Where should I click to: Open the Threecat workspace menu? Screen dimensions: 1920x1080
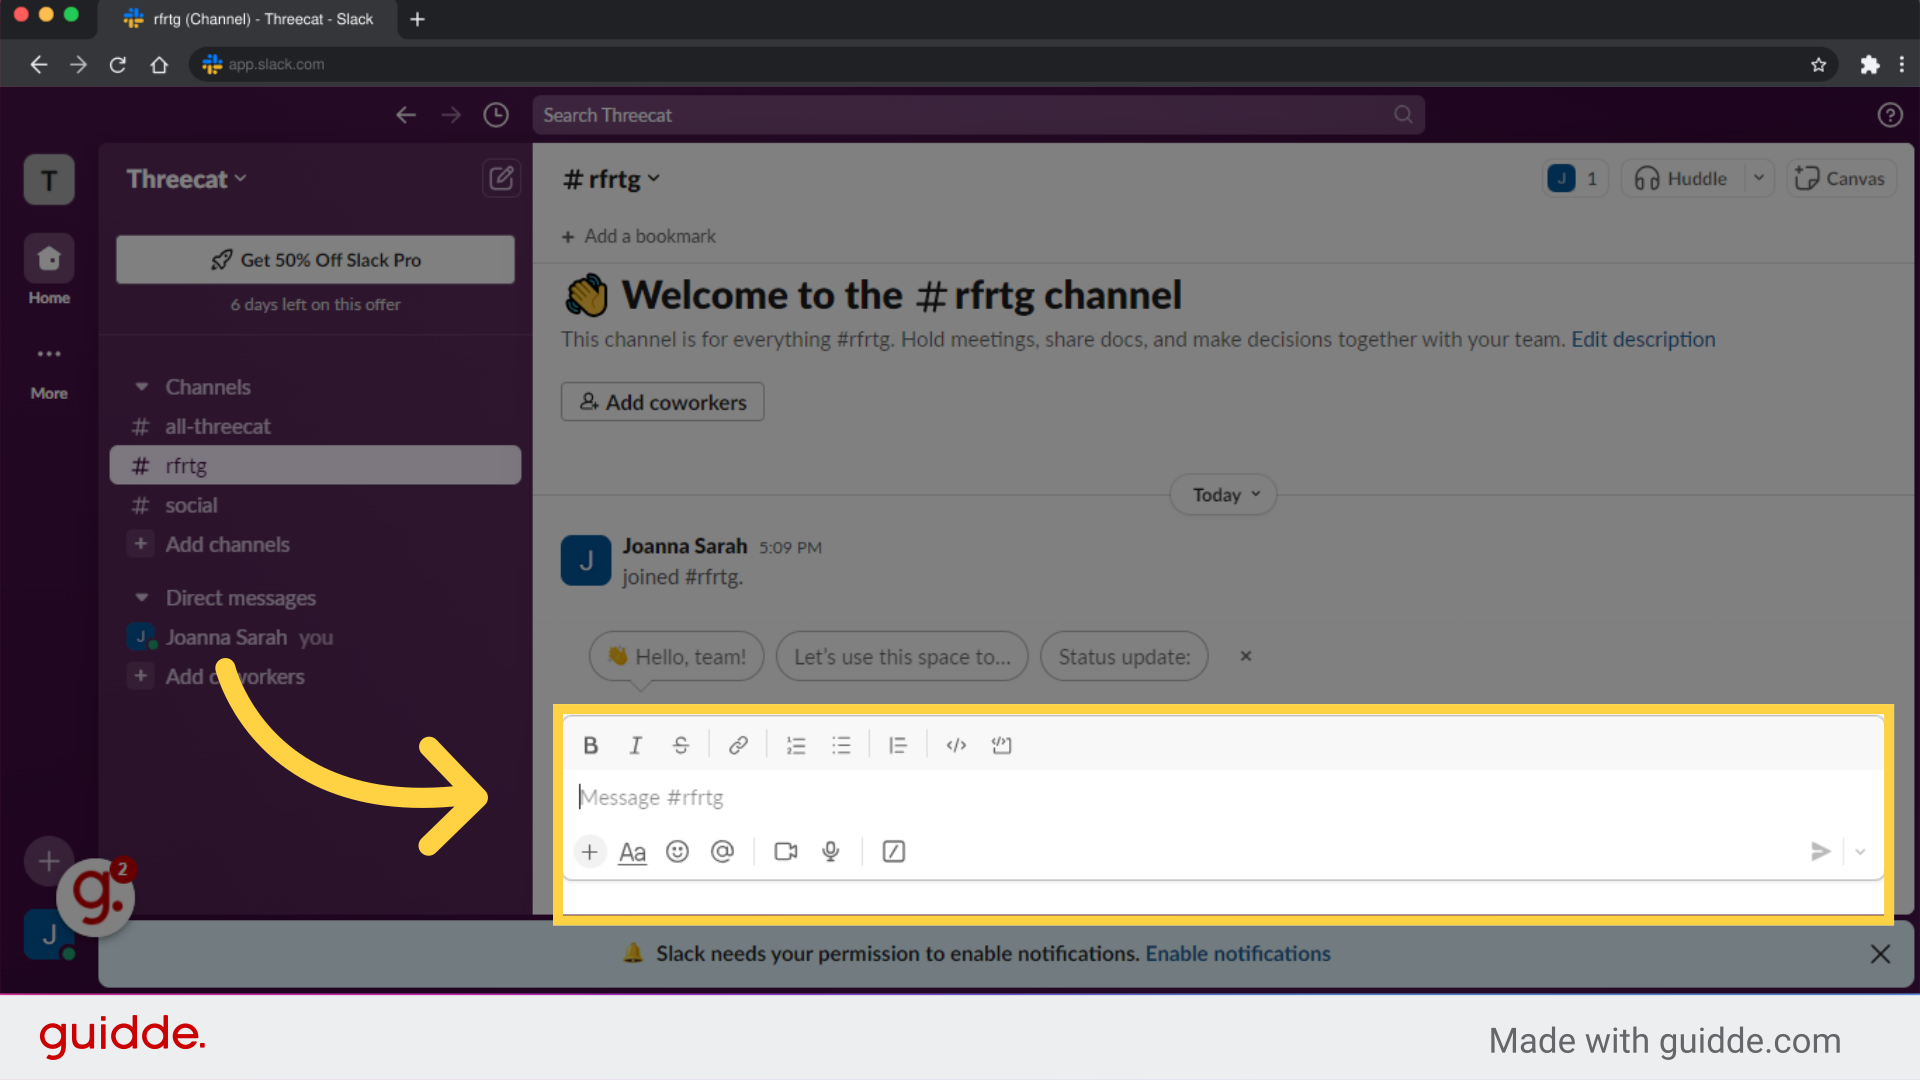click(x=186, y=179)
